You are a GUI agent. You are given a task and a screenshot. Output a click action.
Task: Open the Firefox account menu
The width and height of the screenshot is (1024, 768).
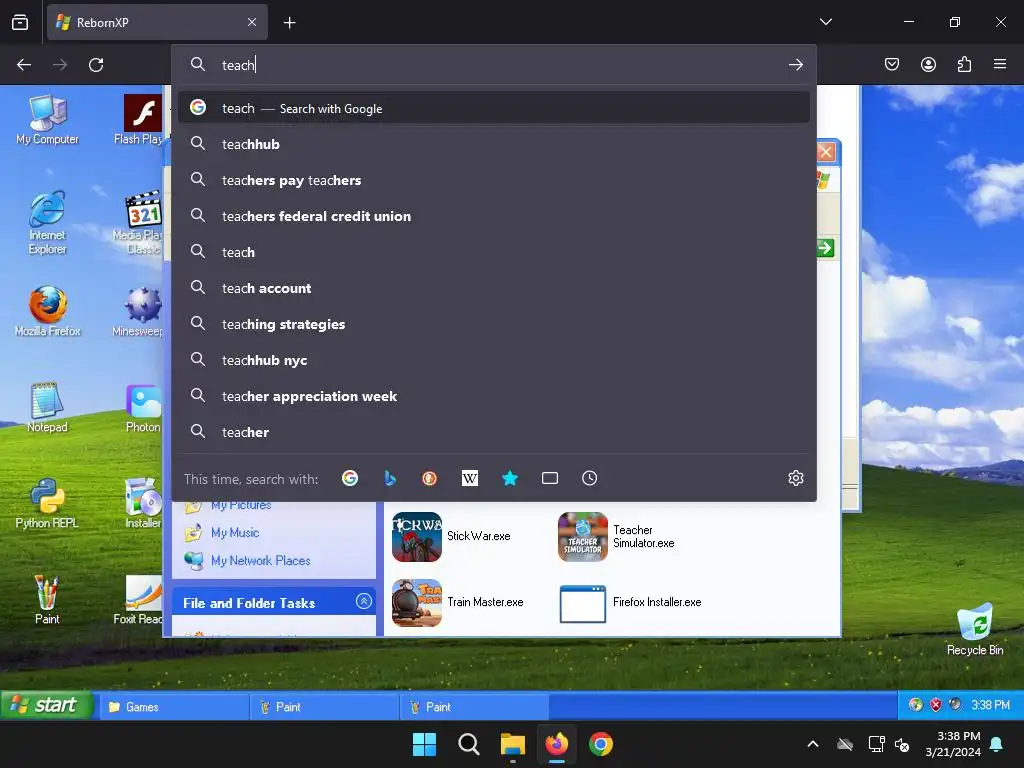(x=928, y=64)
